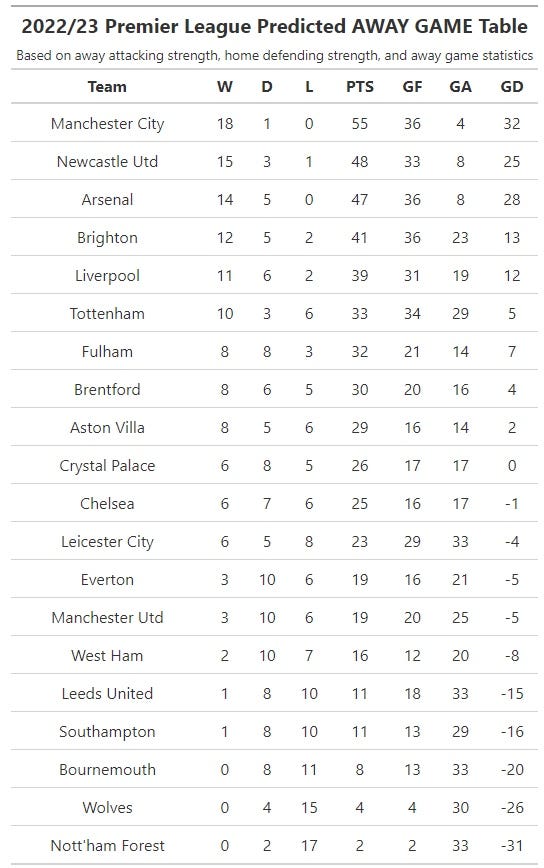The width and height of the screenshot is (544, 868).
Task: Click Manchester Utd team name
Action: pos(107,618)
